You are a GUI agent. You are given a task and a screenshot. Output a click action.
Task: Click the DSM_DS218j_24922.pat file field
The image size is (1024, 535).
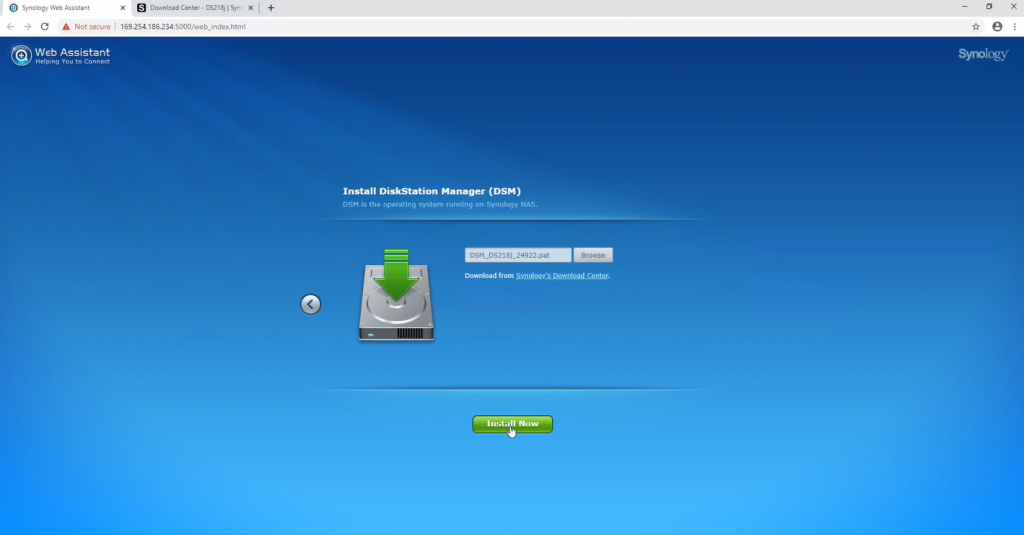pos(518,255)
